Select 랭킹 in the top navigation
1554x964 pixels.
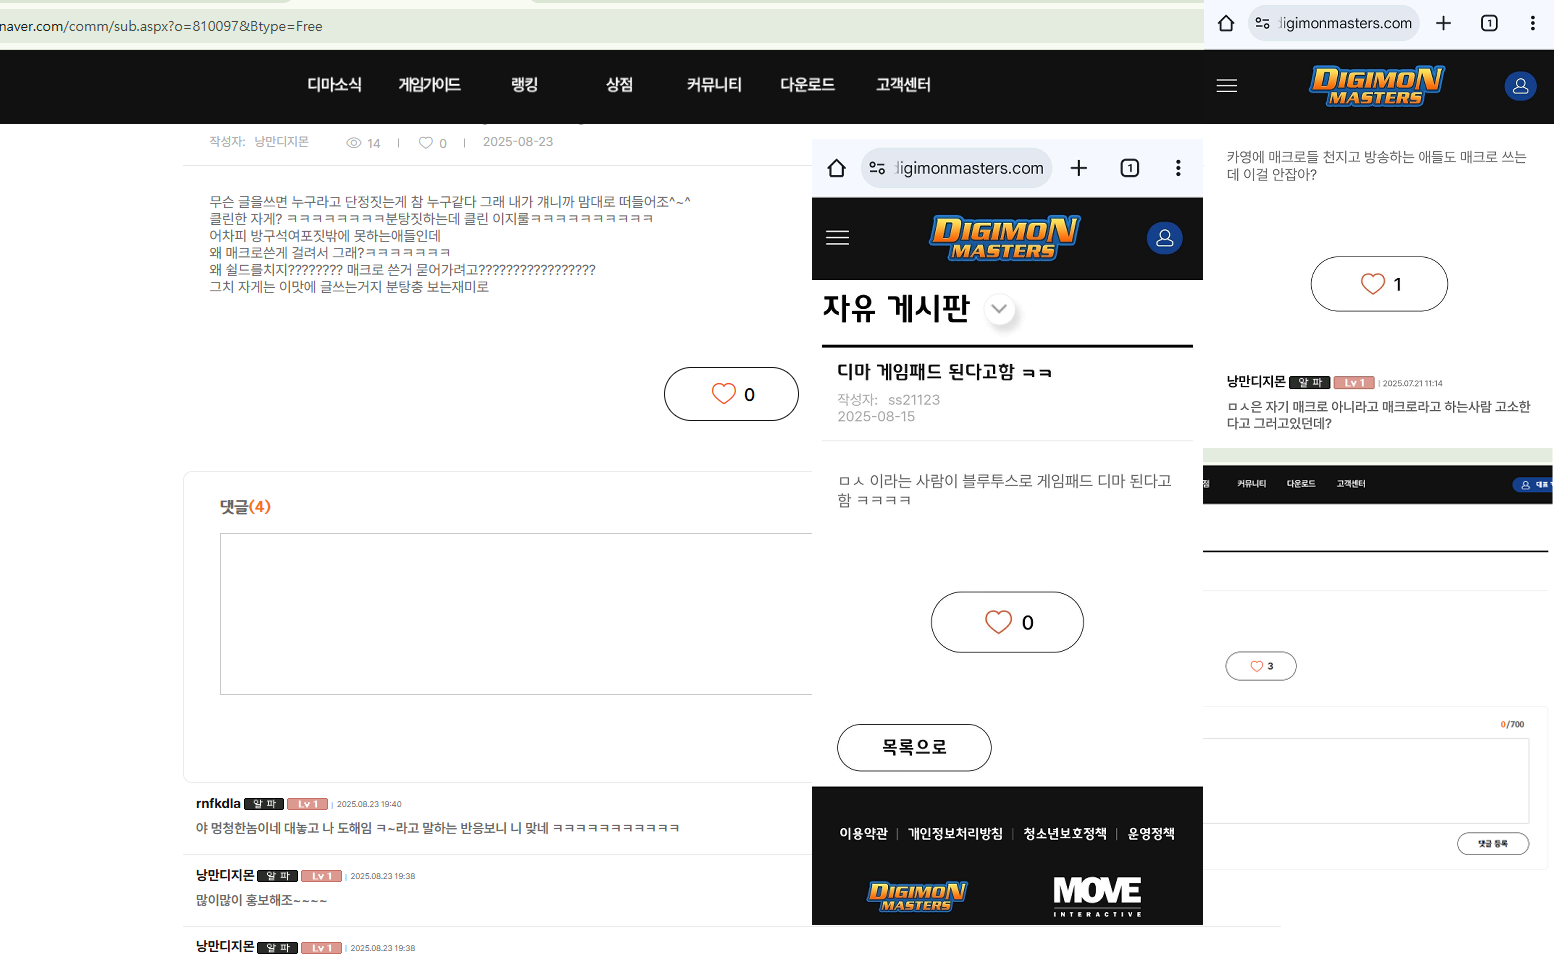tap(524, 85)
